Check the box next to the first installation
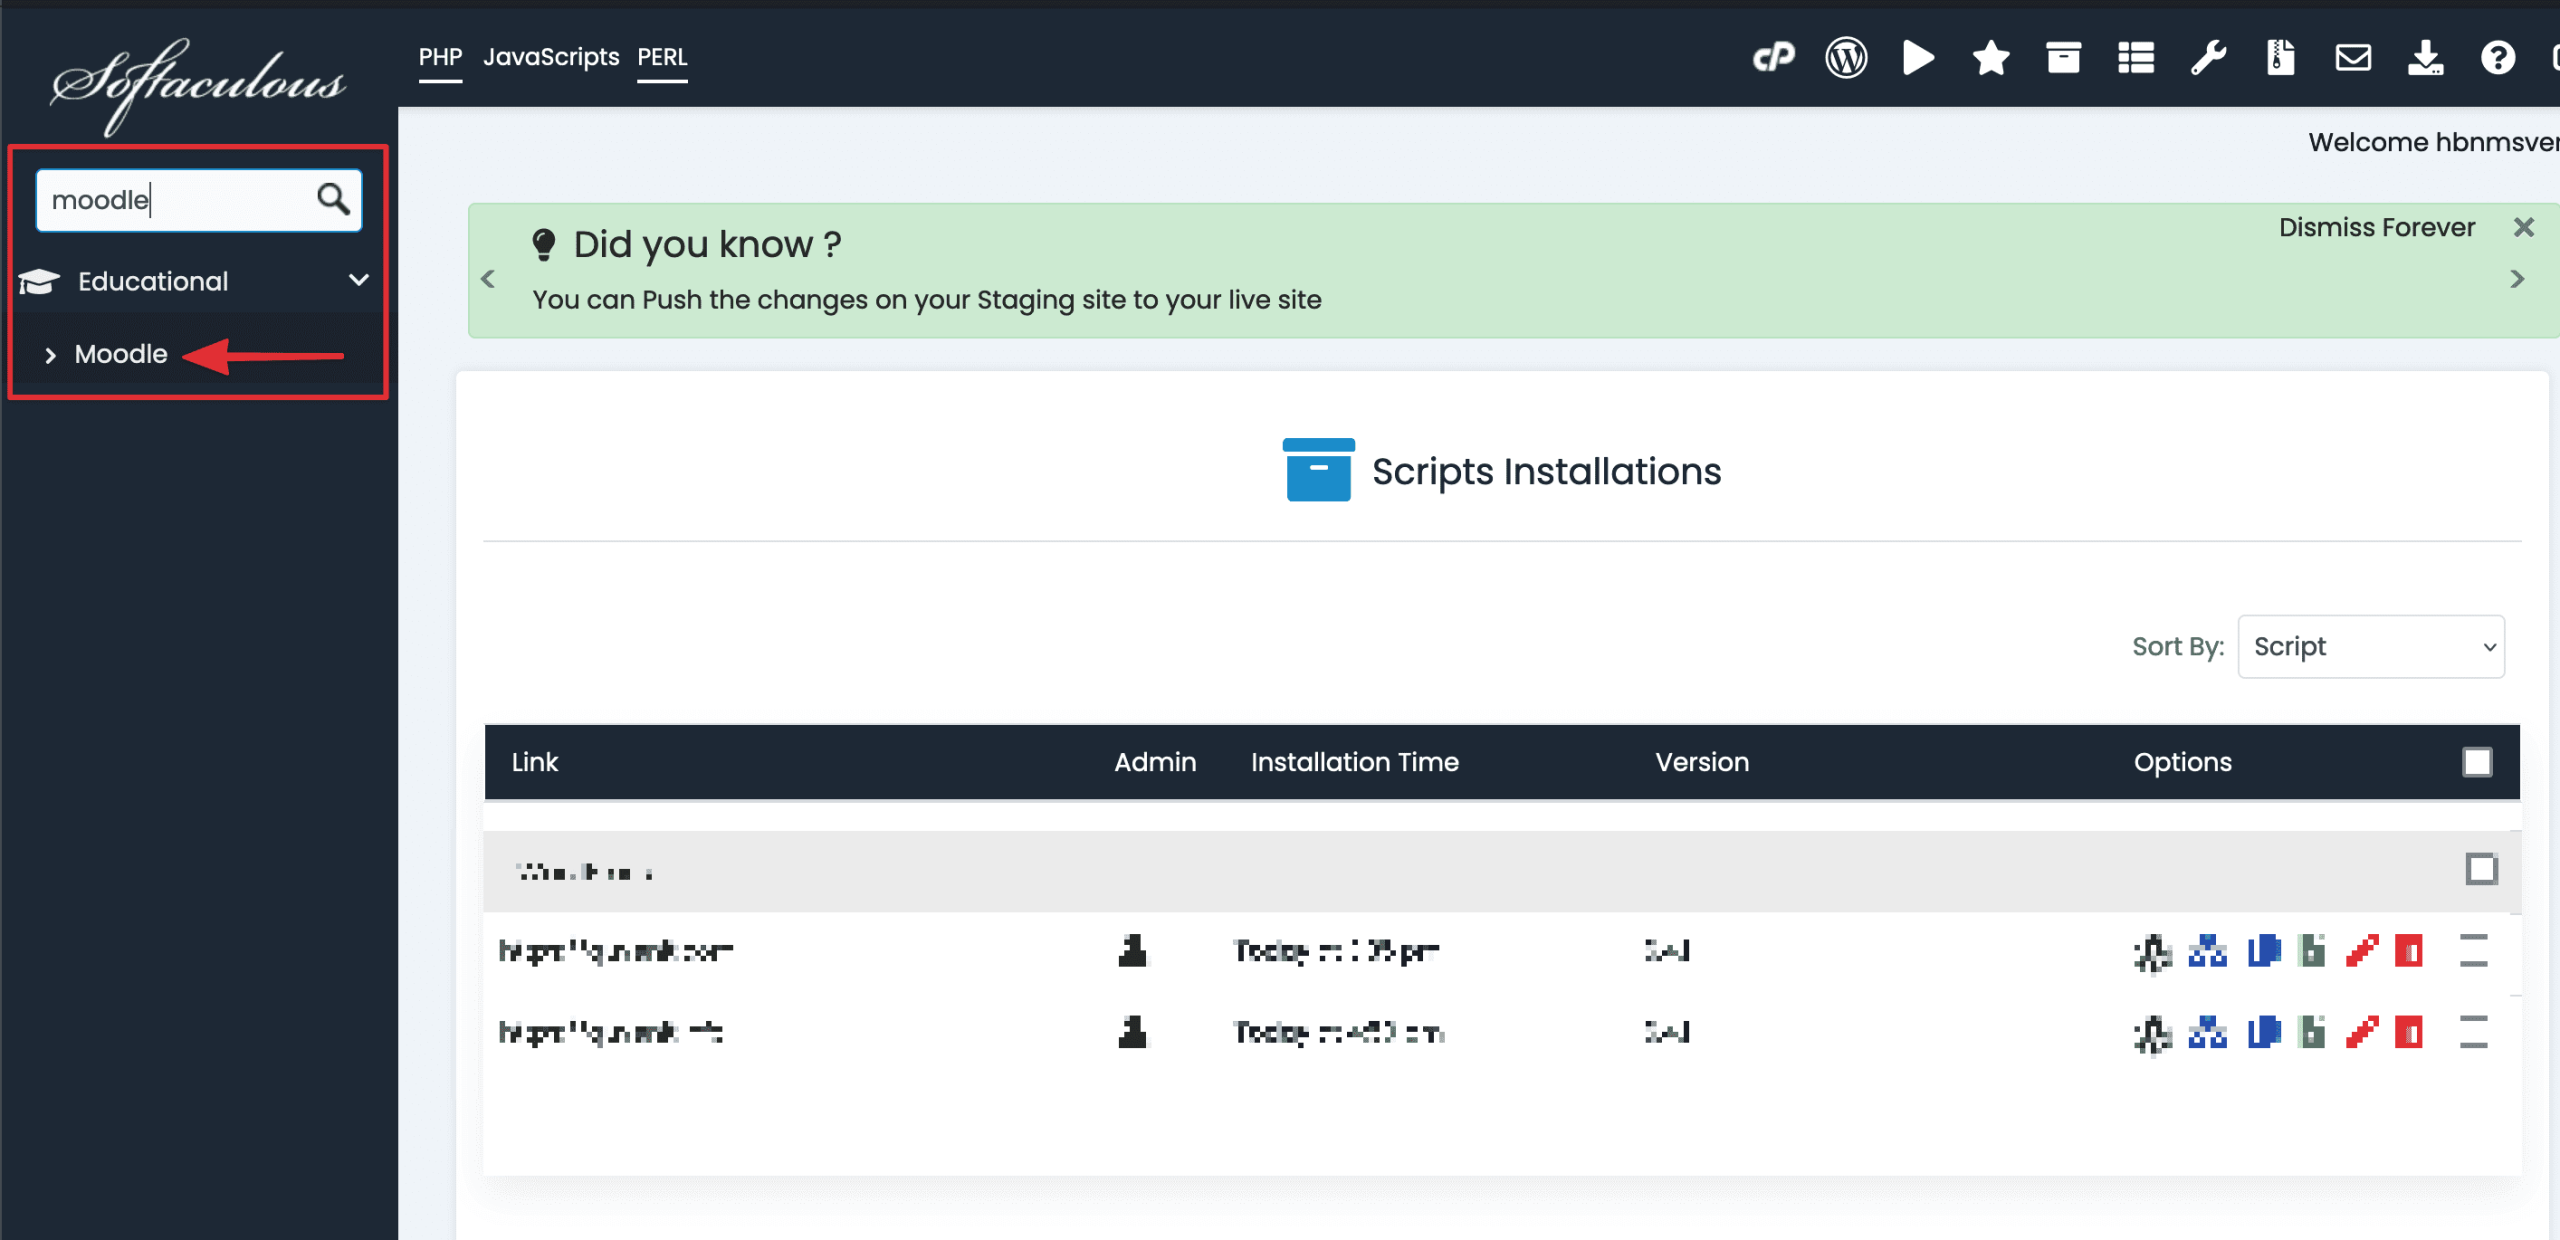Image resolution: width=2560 pixels, height=1240 pixels. click(2477, 951)
